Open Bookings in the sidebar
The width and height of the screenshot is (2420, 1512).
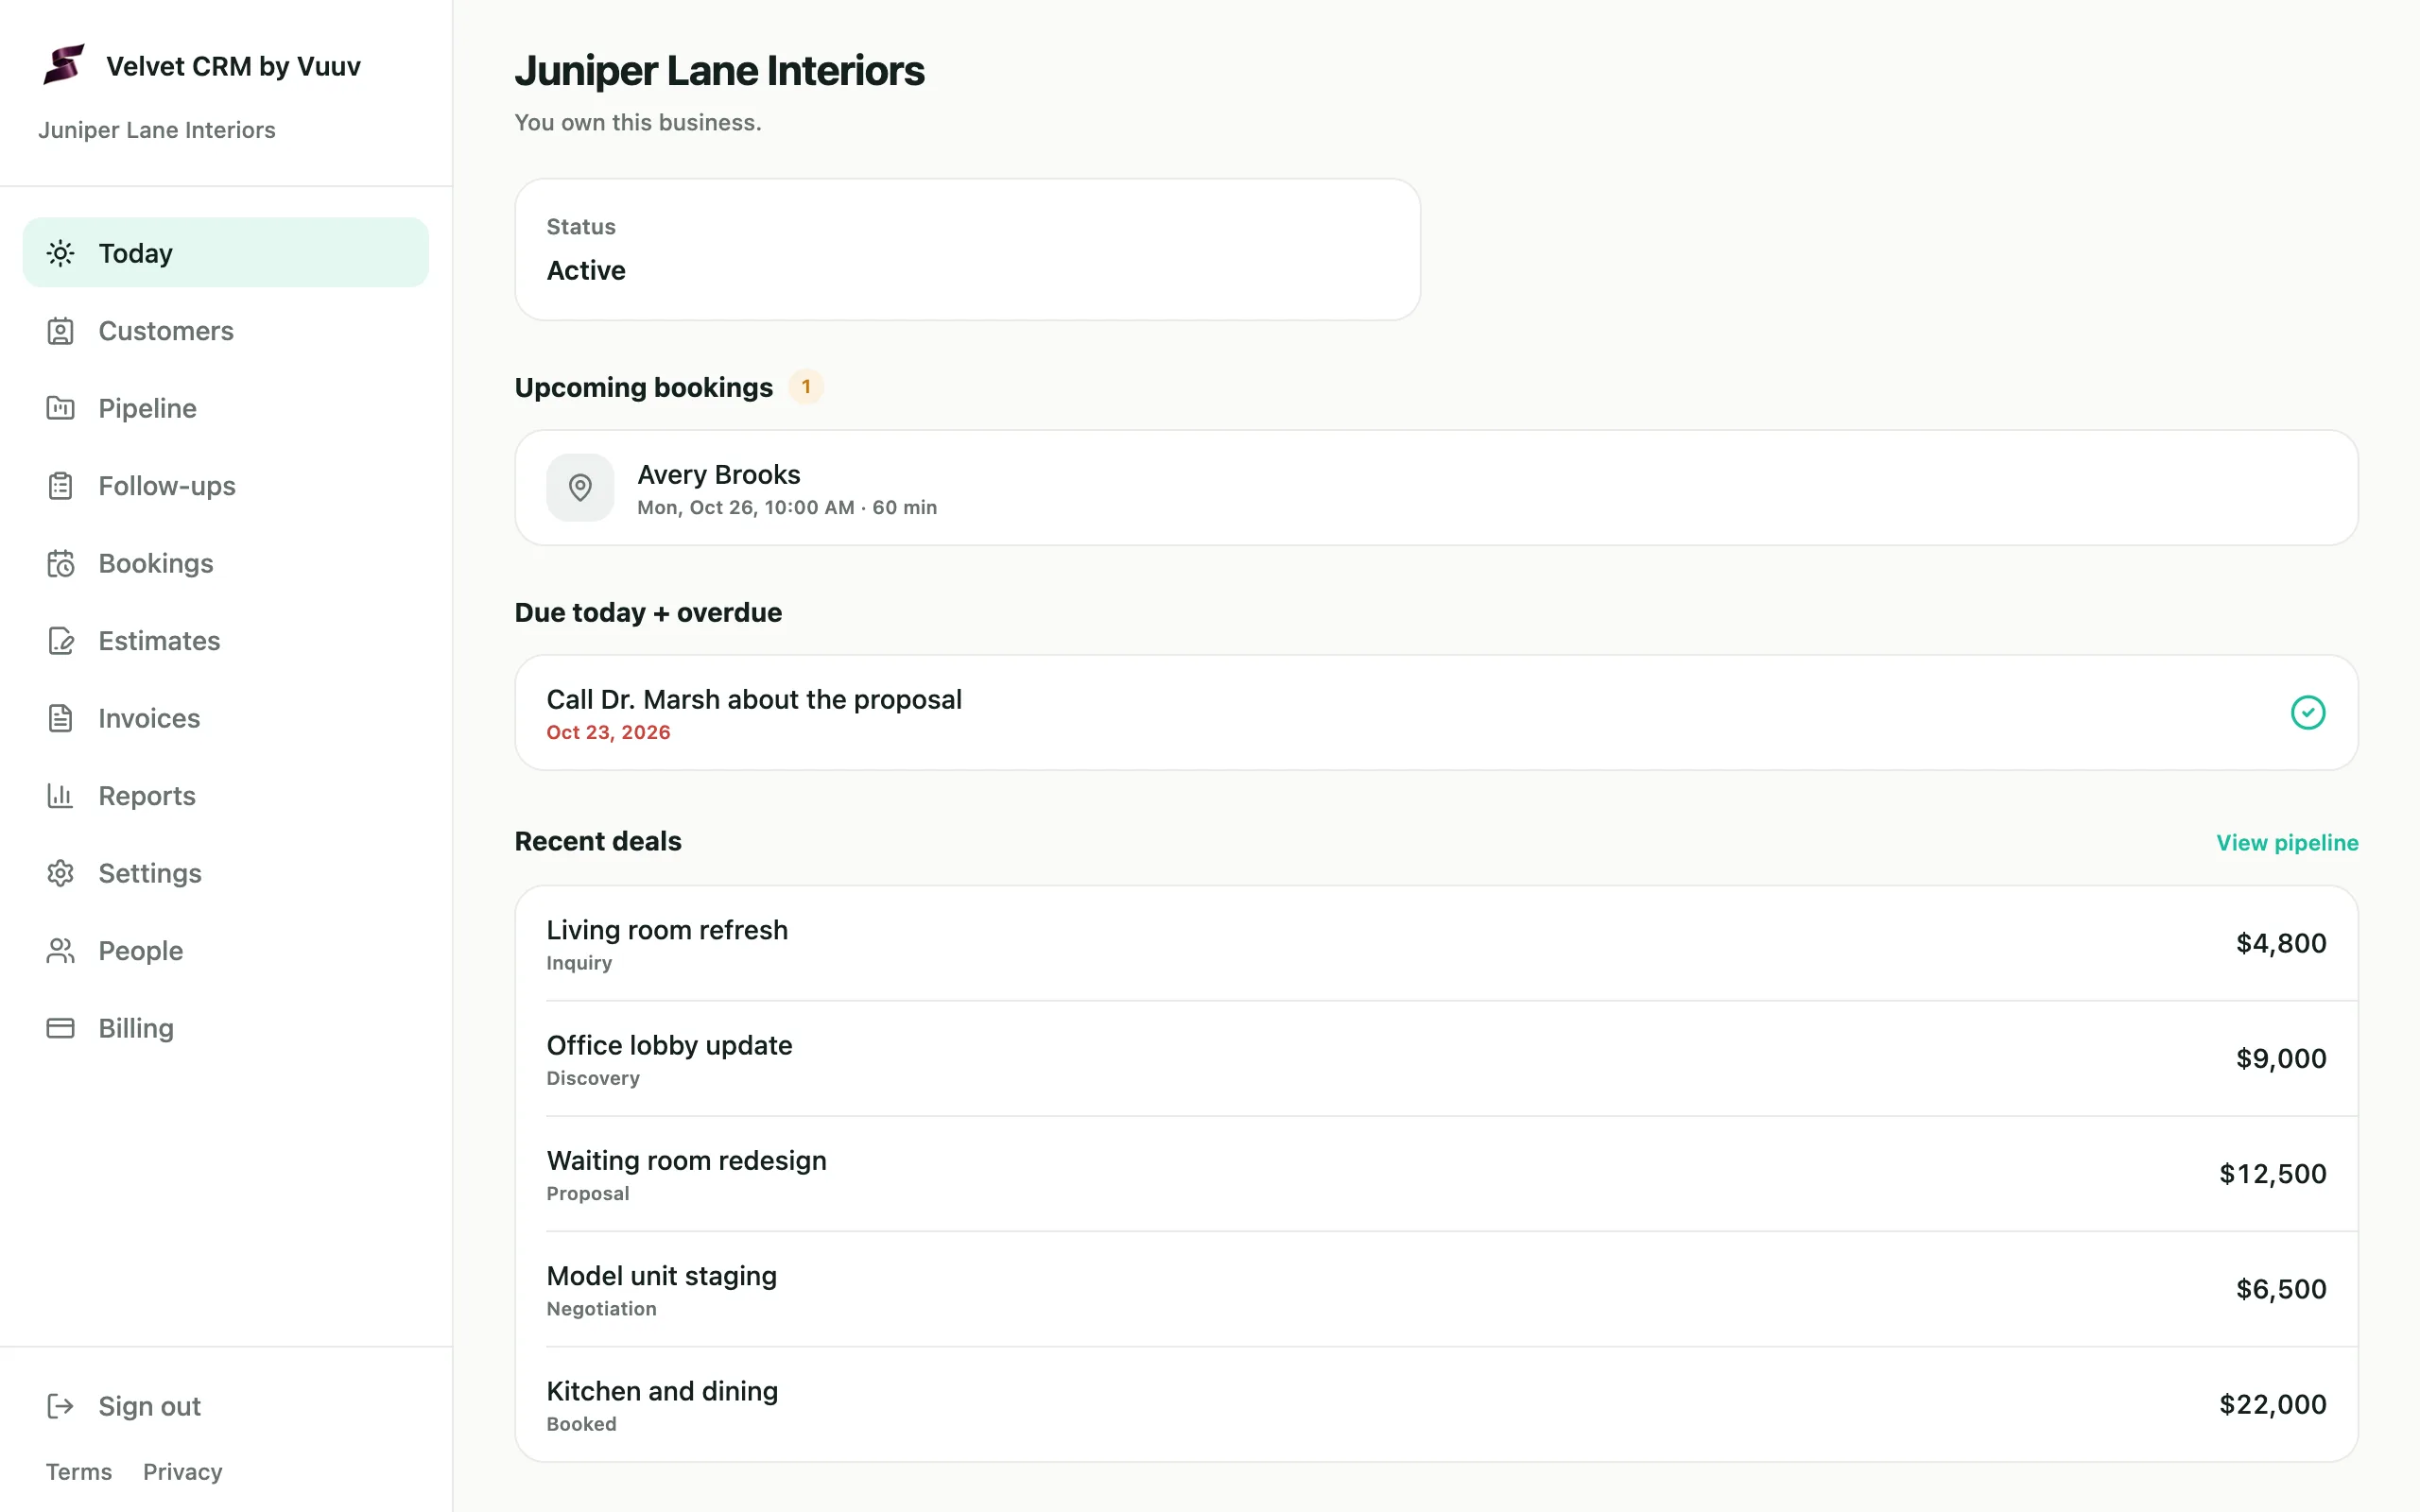[226, 563]
